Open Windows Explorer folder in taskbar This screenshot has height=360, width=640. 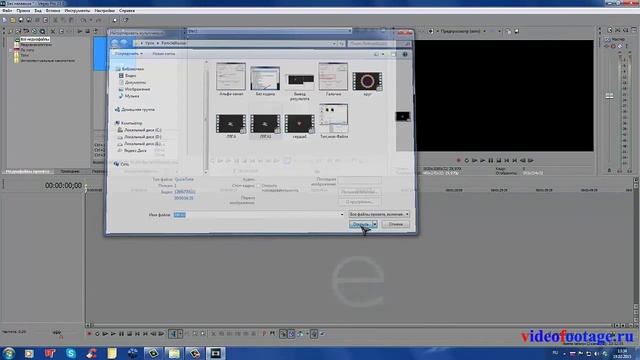pos(174,353)
